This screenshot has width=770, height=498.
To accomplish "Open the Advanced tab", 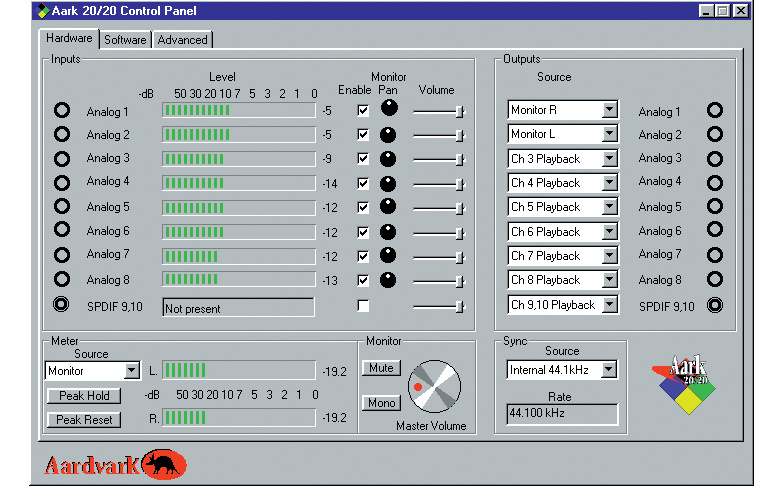I will 183,40.
